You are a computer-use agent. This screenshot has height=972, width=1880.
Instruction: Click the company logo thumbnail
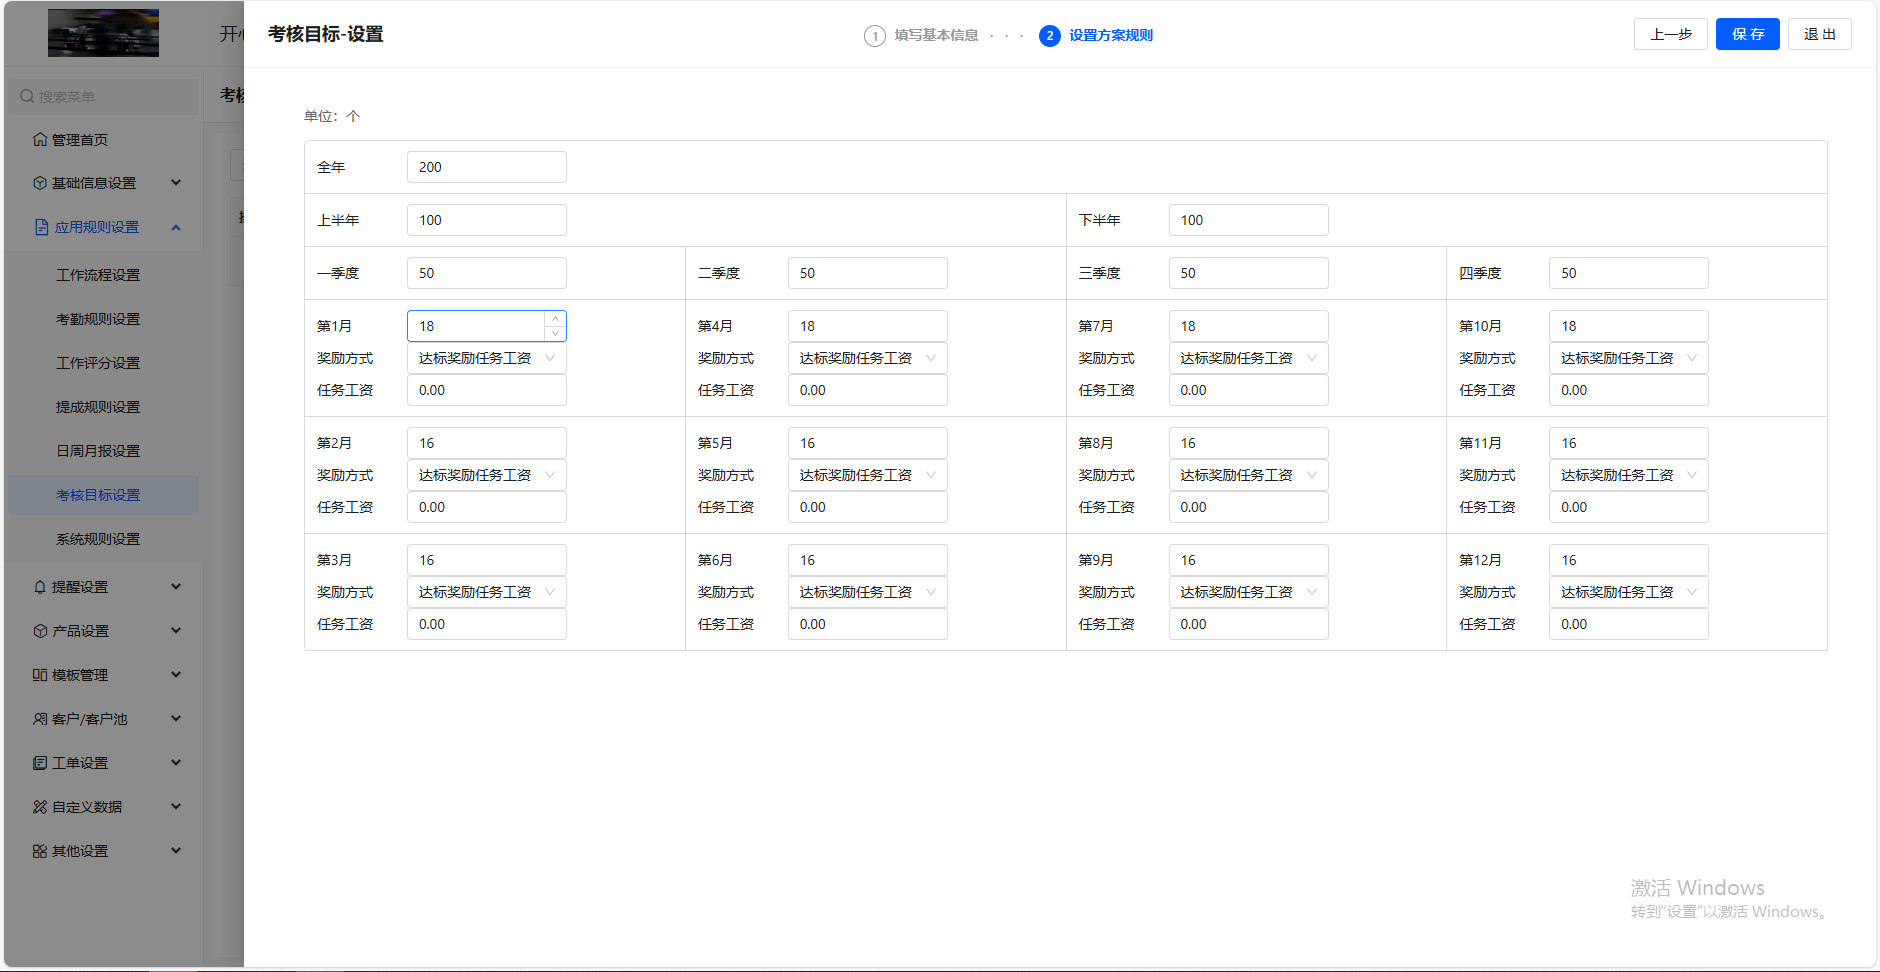click(x=103, y=33)
